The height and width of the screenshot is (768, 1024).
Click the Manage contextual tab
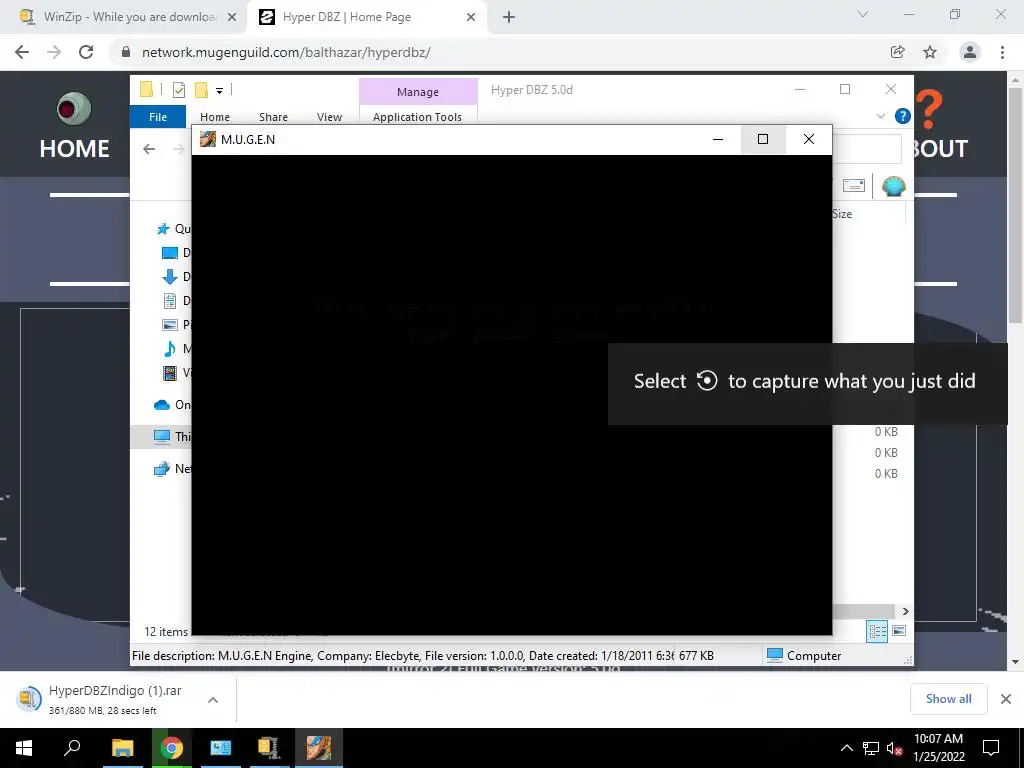tap(418, 92)
